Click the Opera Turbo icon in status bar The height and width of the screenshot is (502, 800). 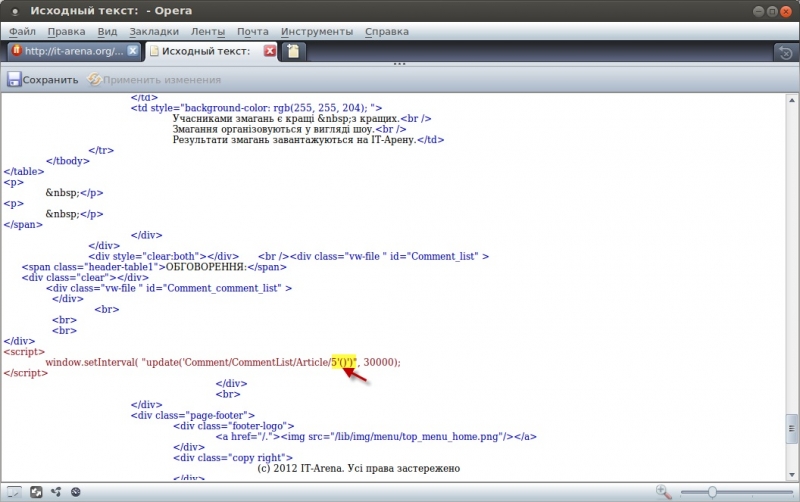coord(76,492)
